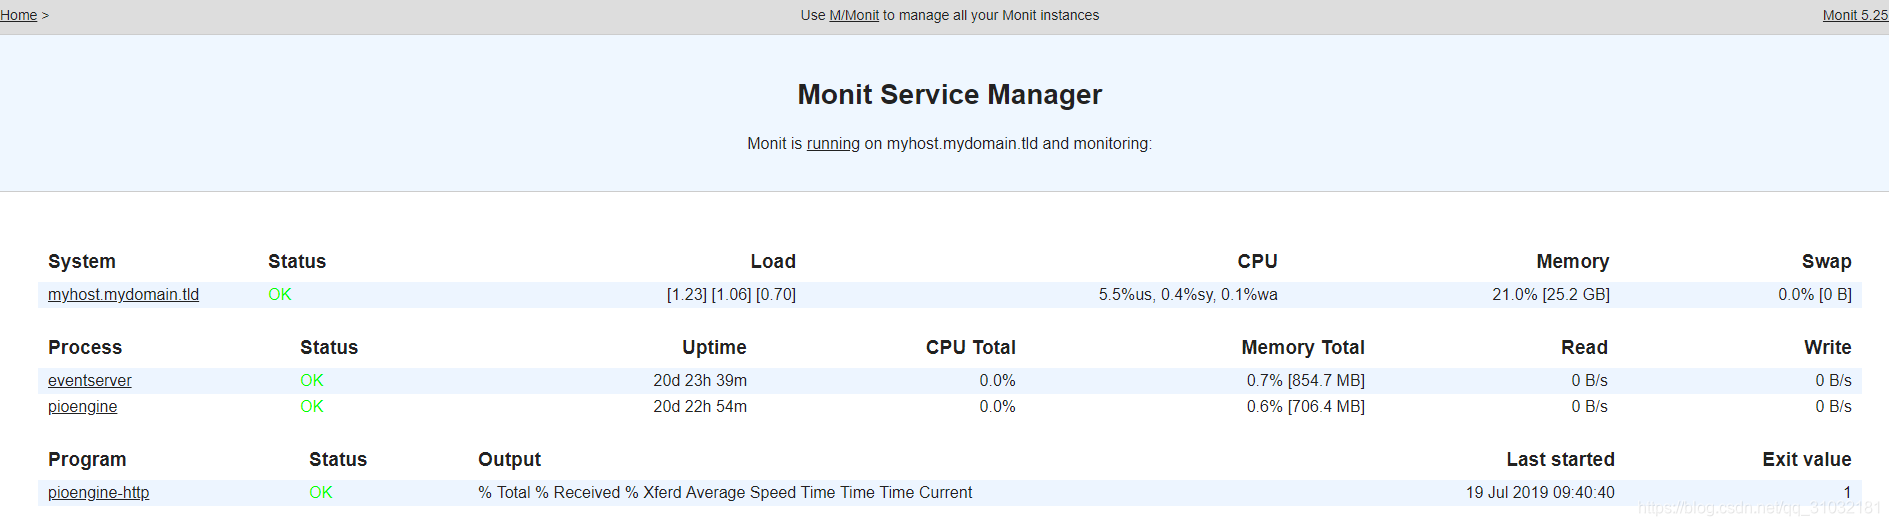Open the Home breadcrumb link
Screen dimensions: 1889x526
(x=18, y=16)
